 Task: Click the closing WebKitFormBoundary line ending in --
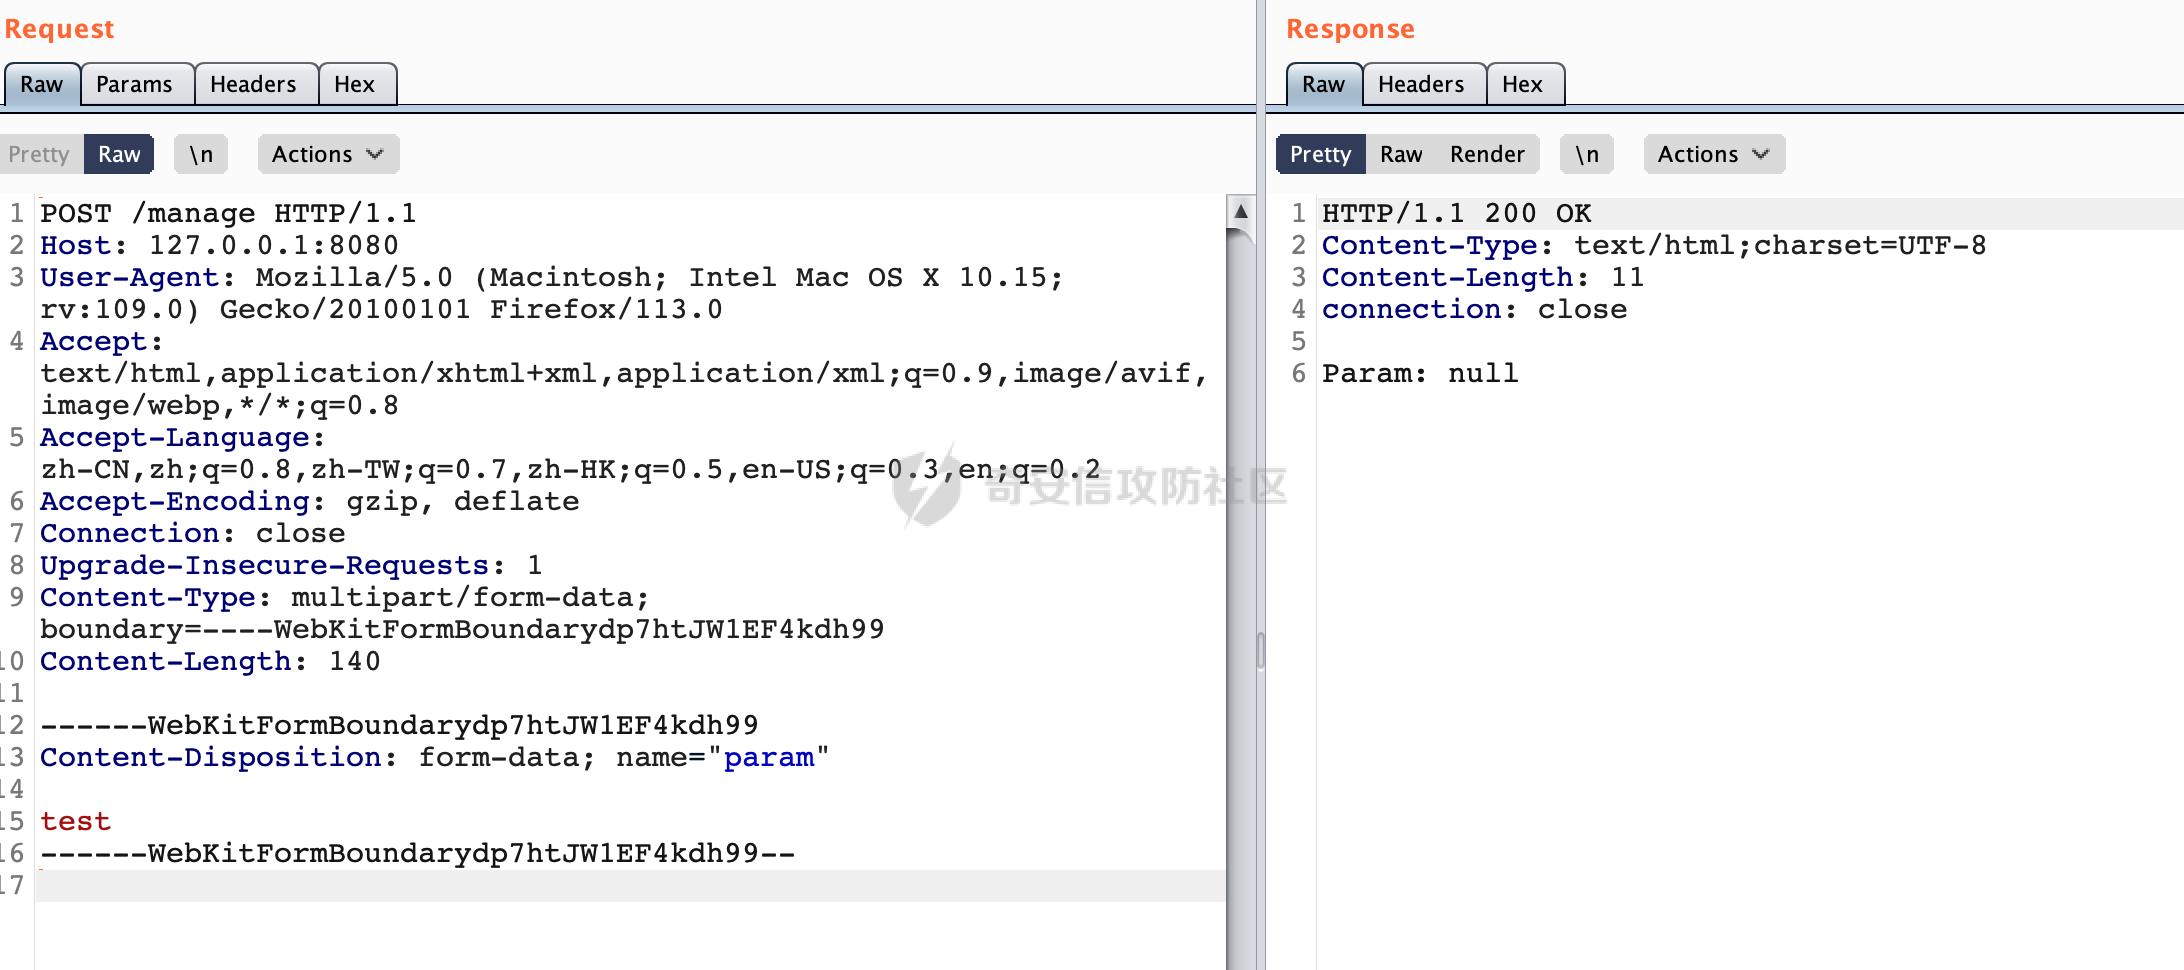(x=418, y=853)
